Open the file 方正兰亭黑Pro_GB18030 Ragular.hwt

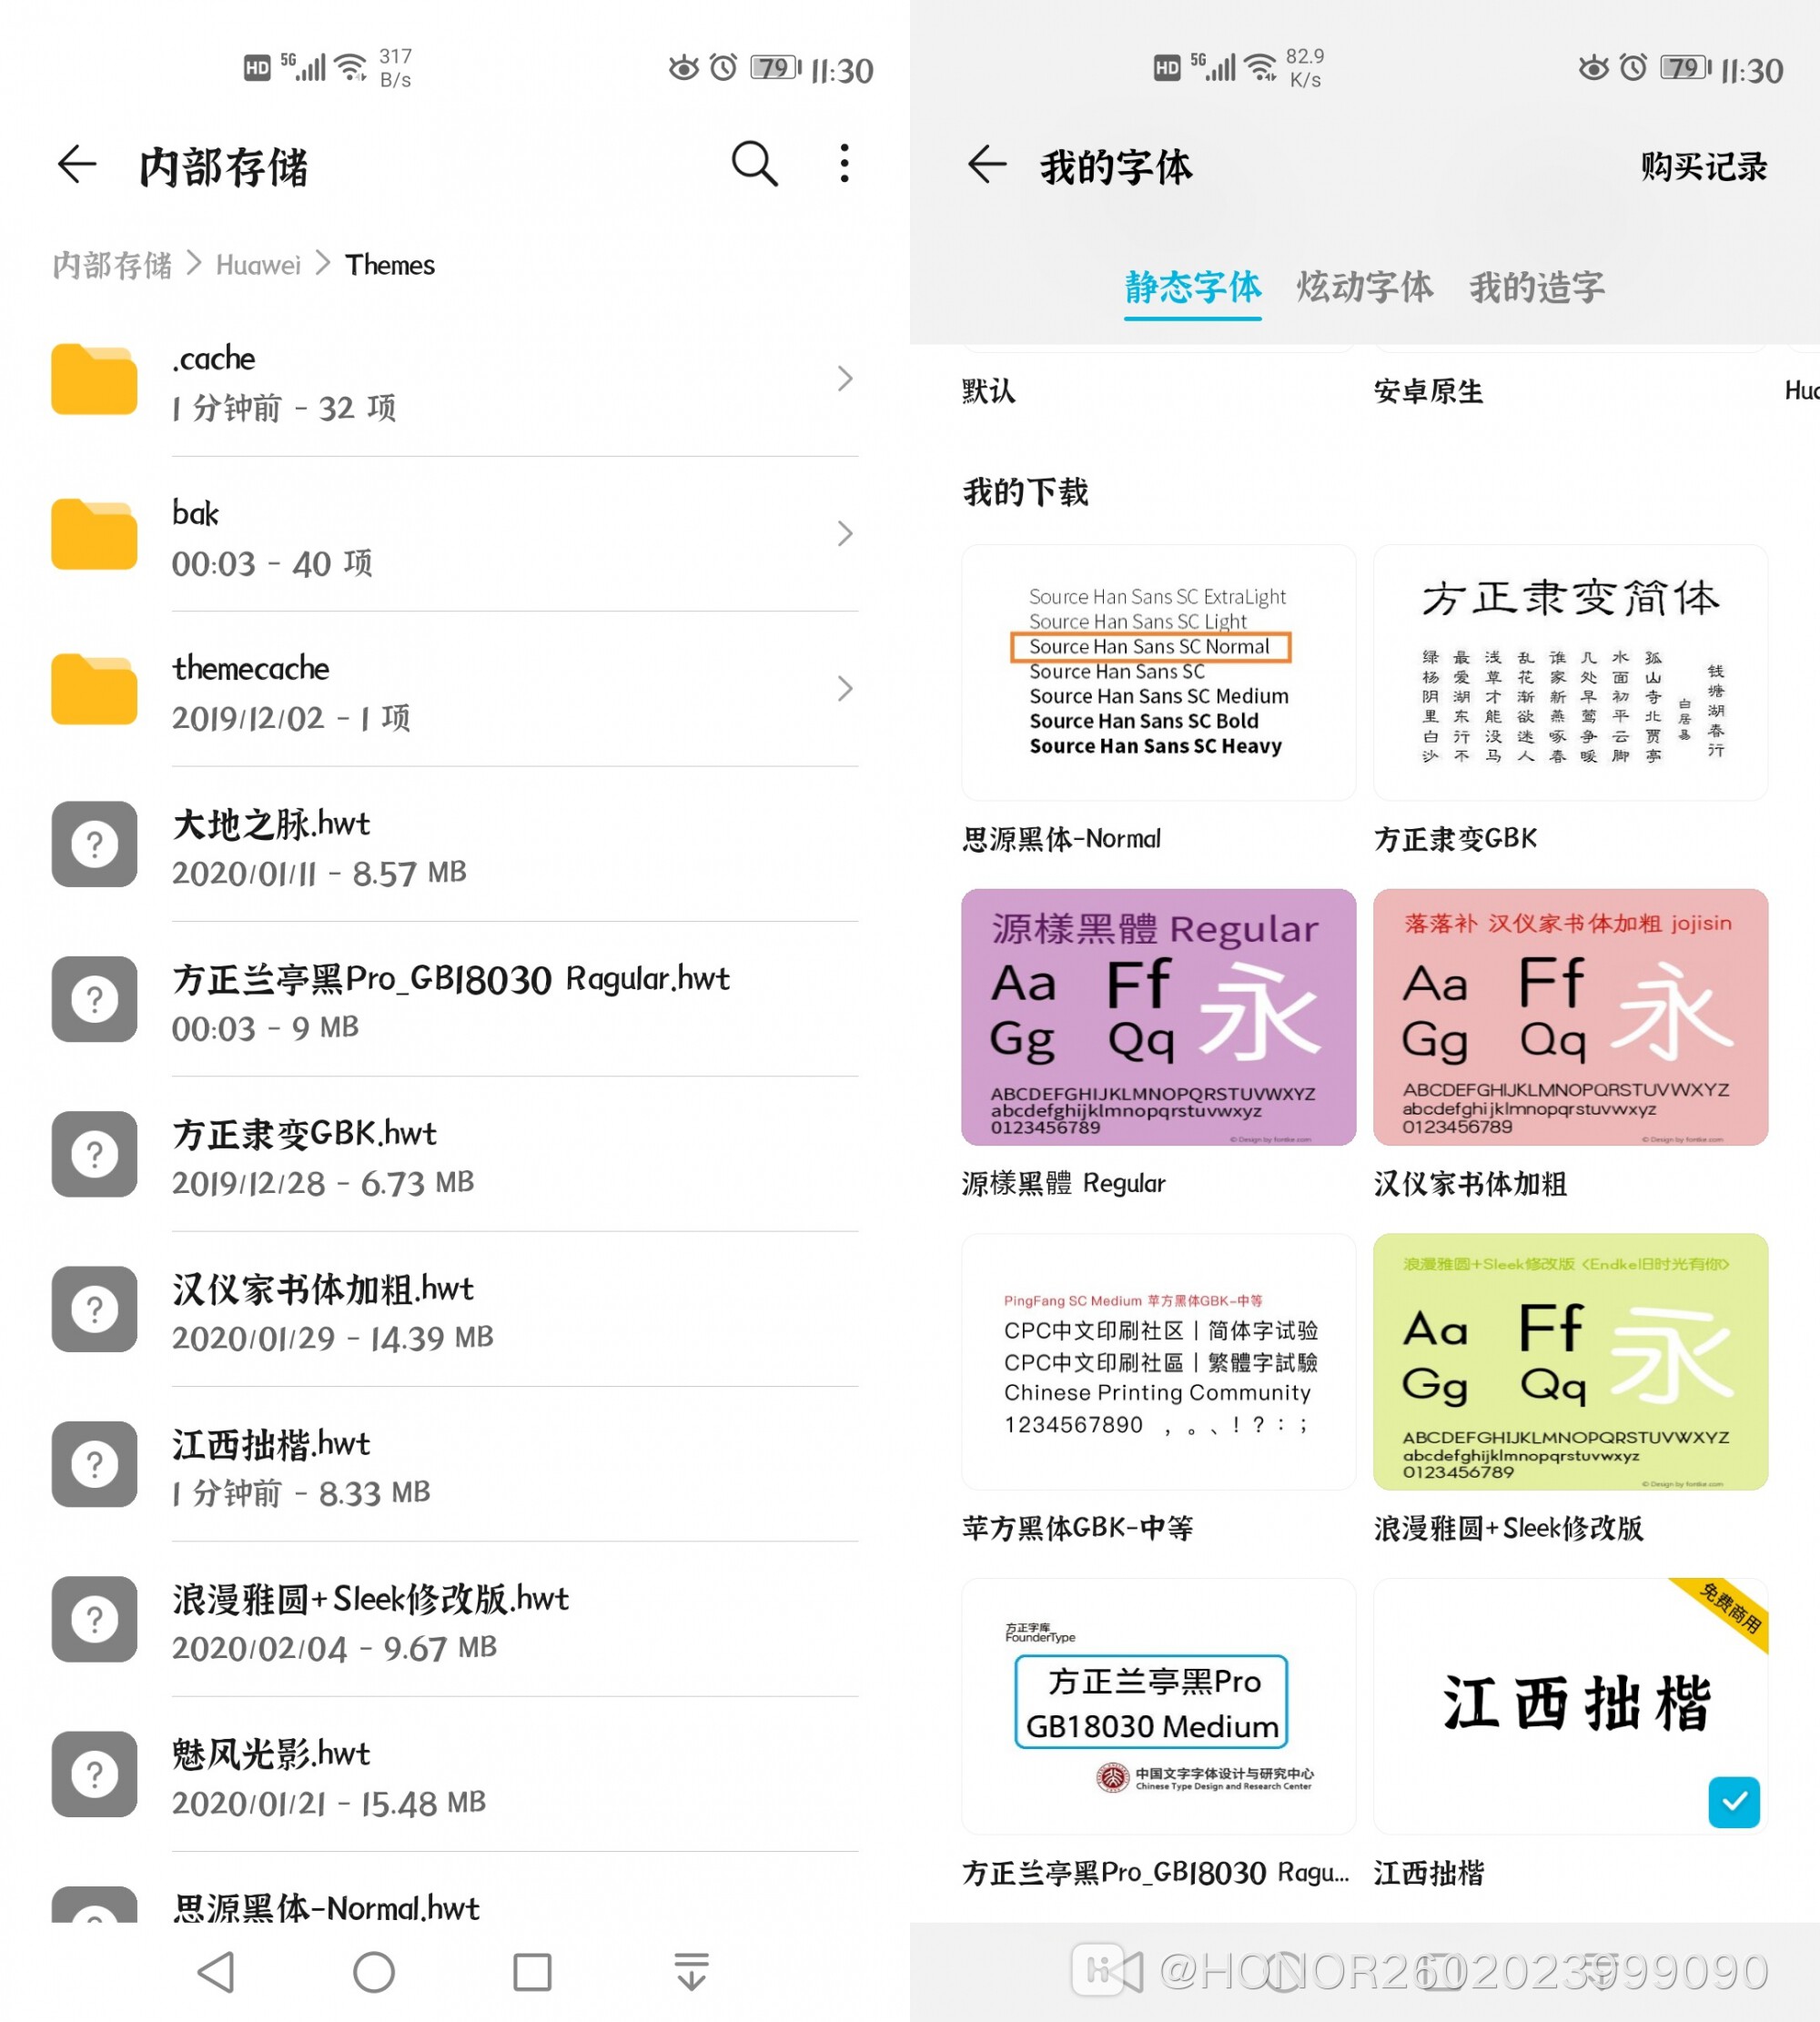click(455, 999)
